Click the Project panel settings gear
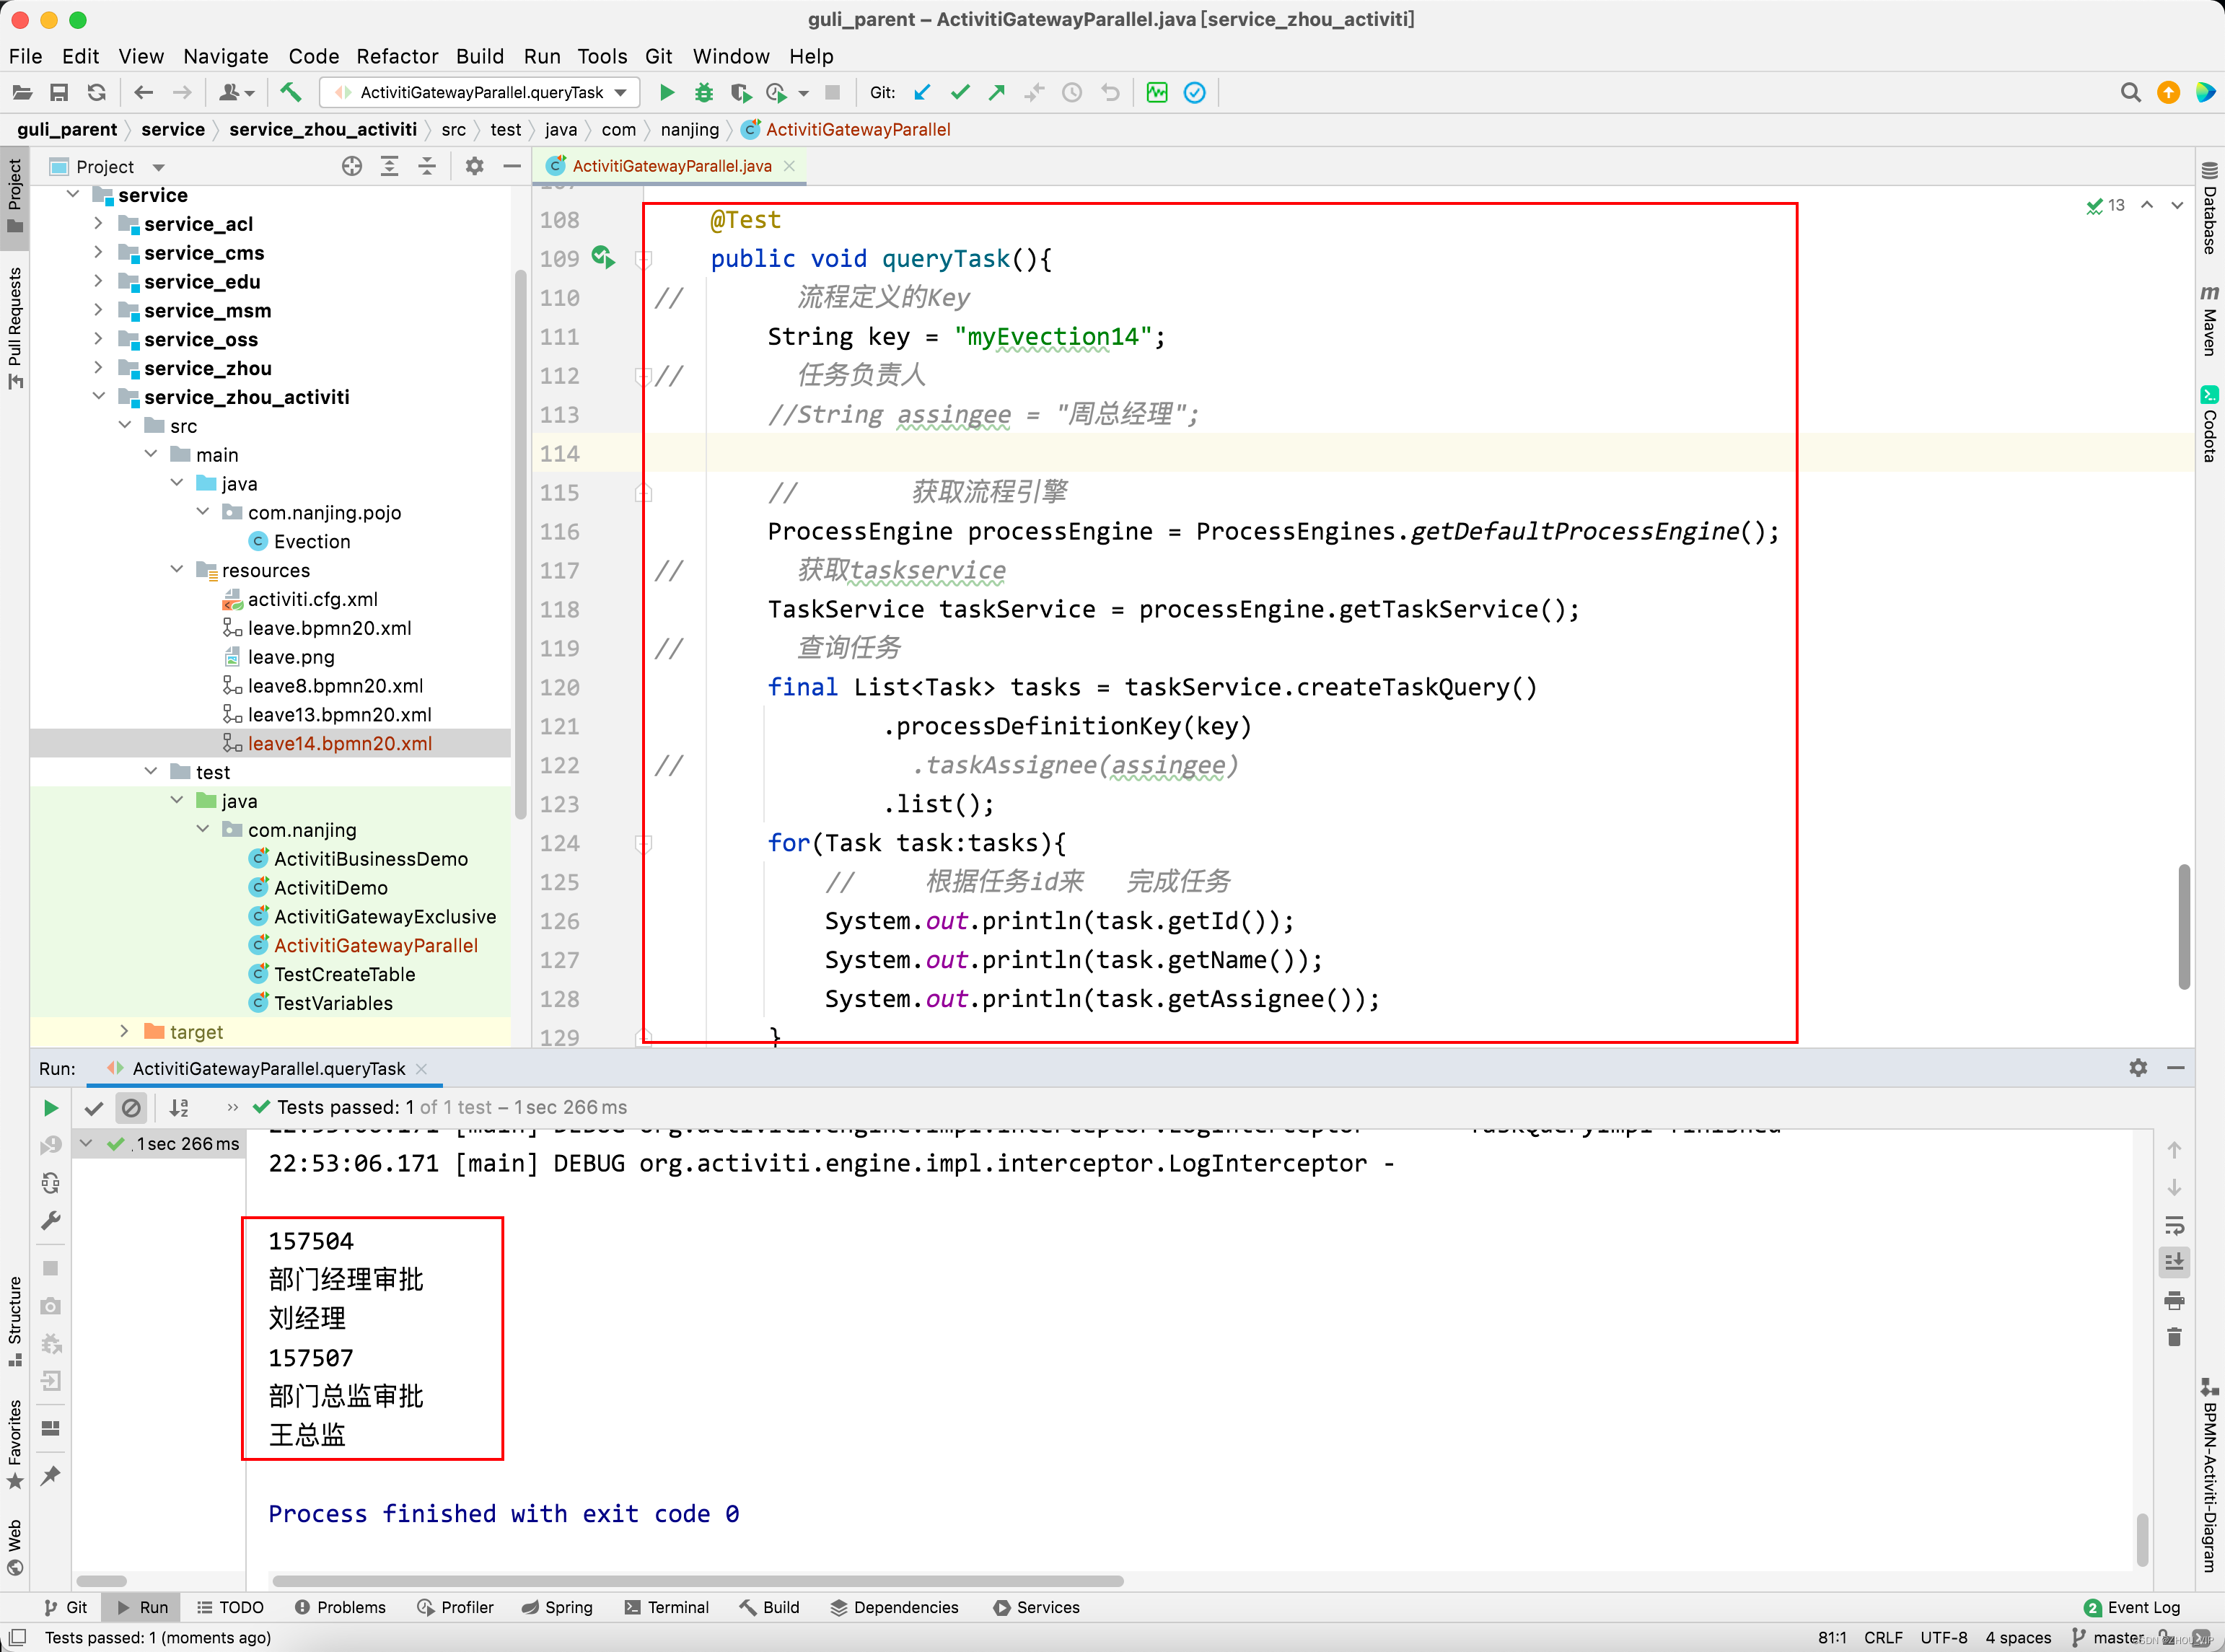The image size is (2225, 1652). pos(474,166)
